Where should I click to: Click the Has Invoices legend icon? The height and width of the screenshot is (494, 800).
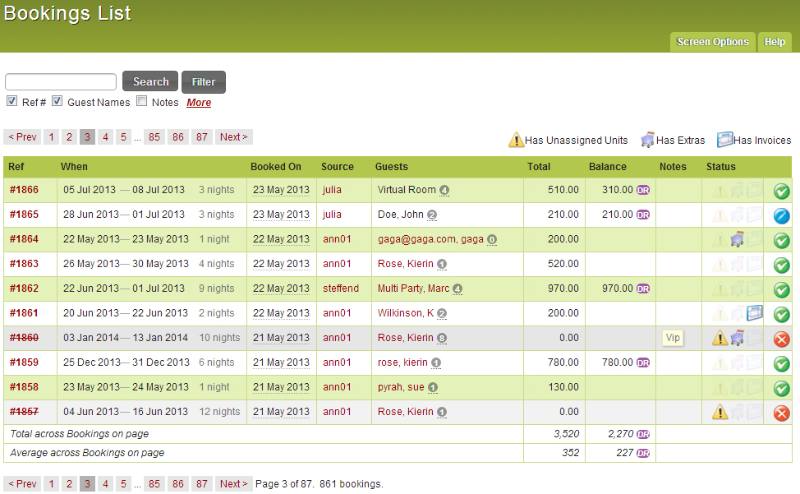(724, 139)
